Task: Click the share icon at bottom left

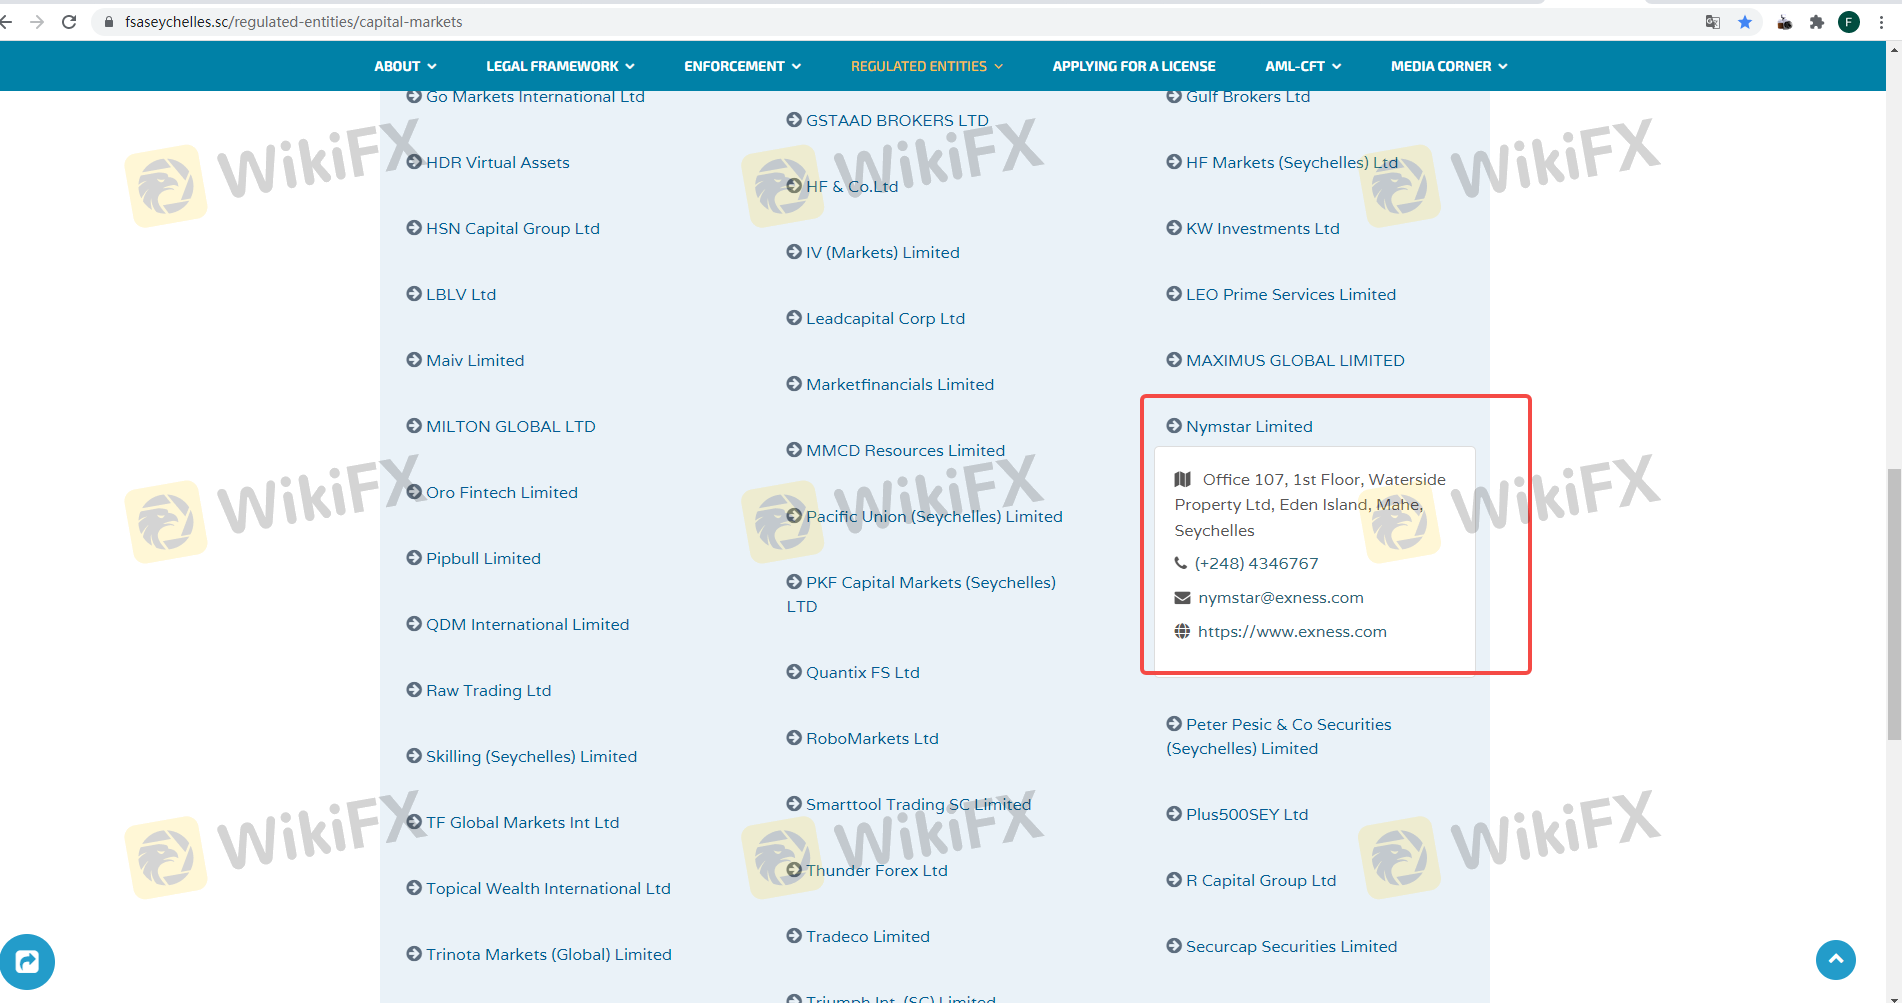Action: 27,962
